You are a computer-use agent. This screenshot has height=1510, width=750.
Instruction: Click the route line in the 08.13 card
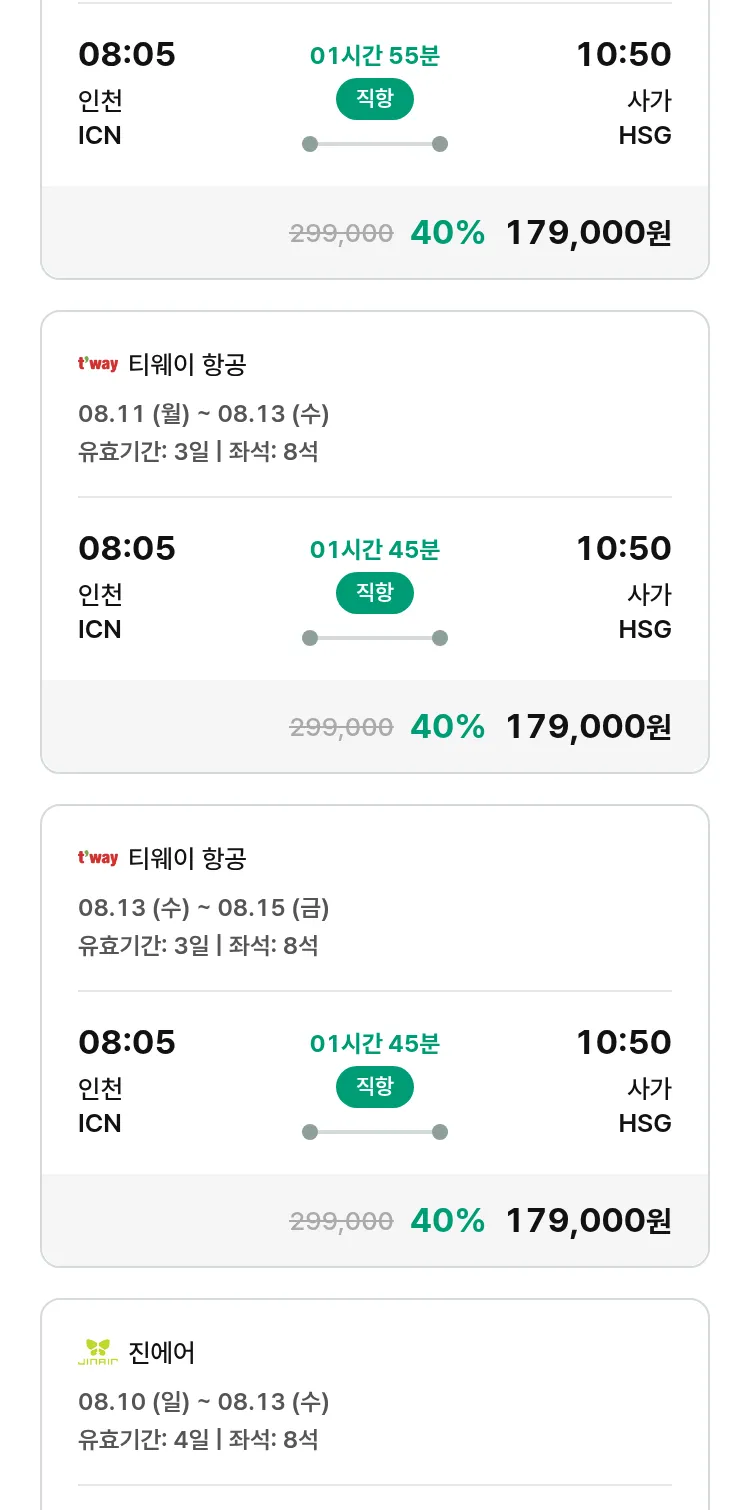coord(374,1132)
